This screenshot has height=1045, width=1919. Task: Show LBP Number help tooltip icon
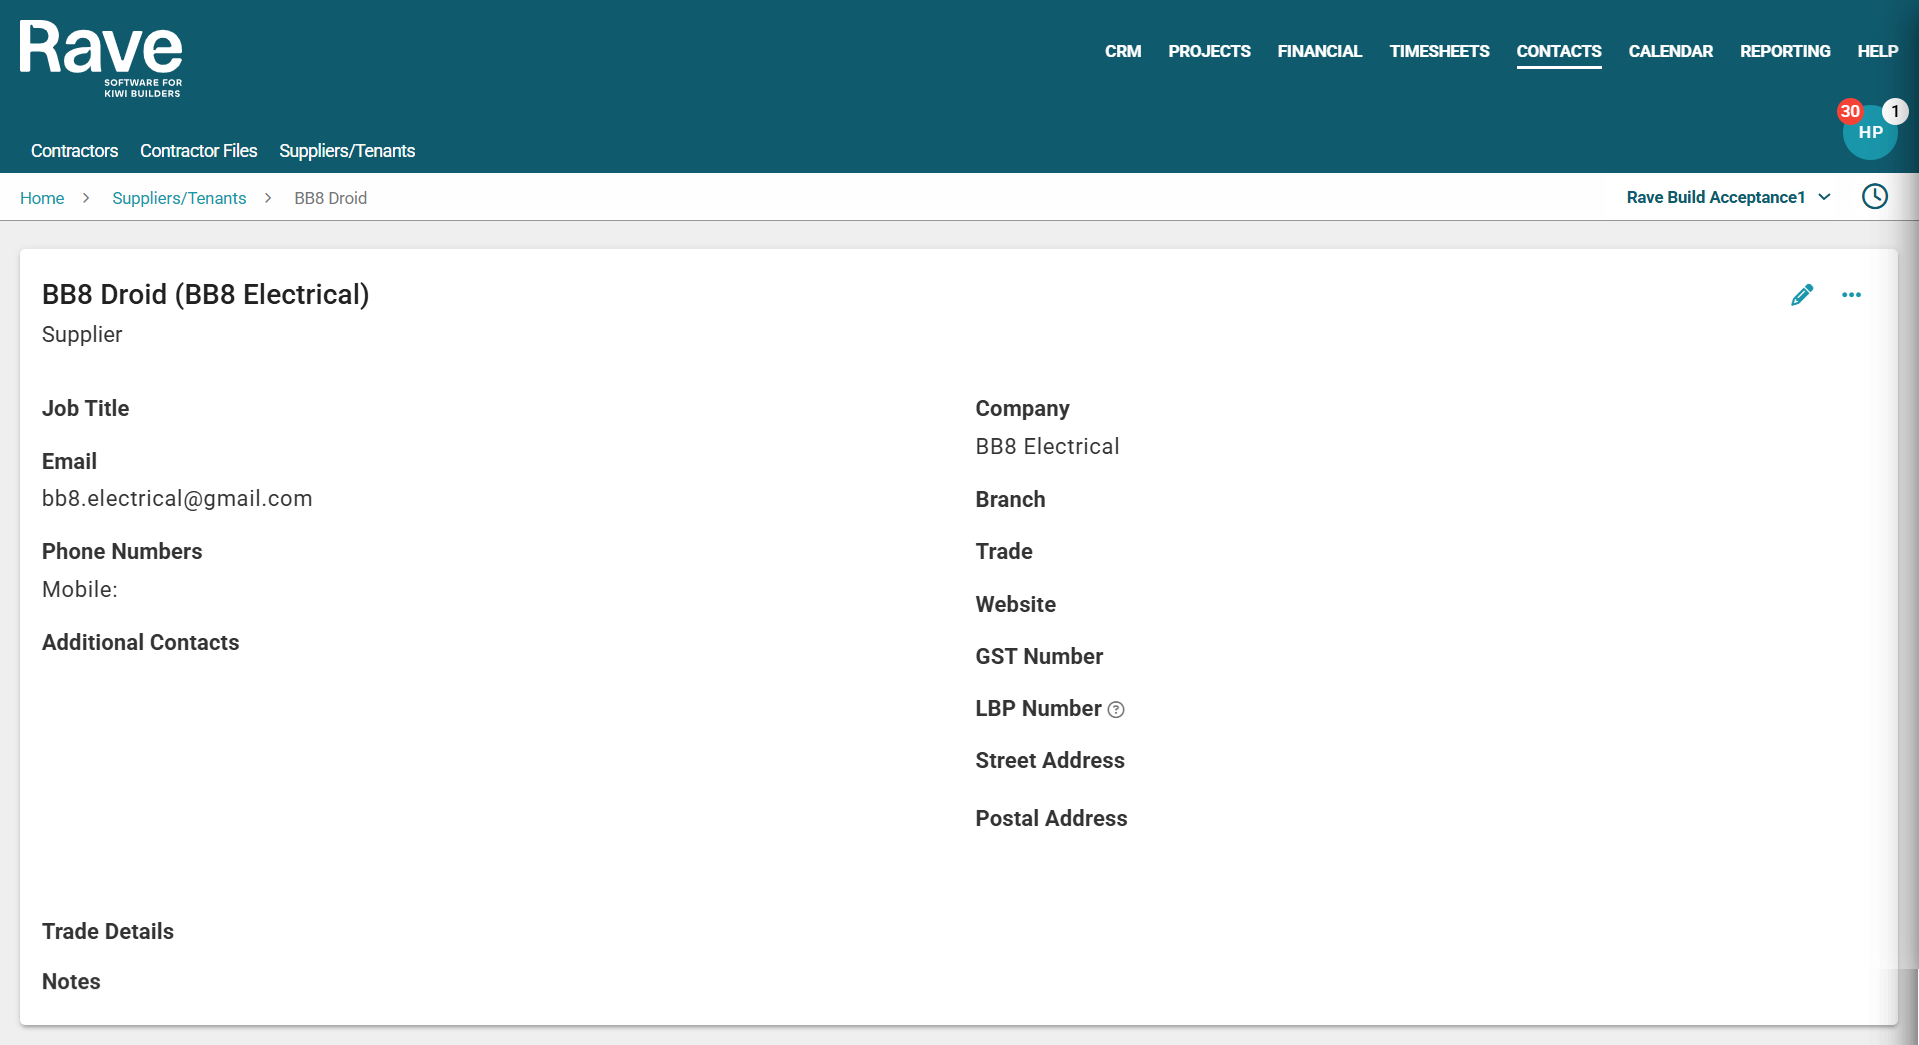pos(1116,710)
